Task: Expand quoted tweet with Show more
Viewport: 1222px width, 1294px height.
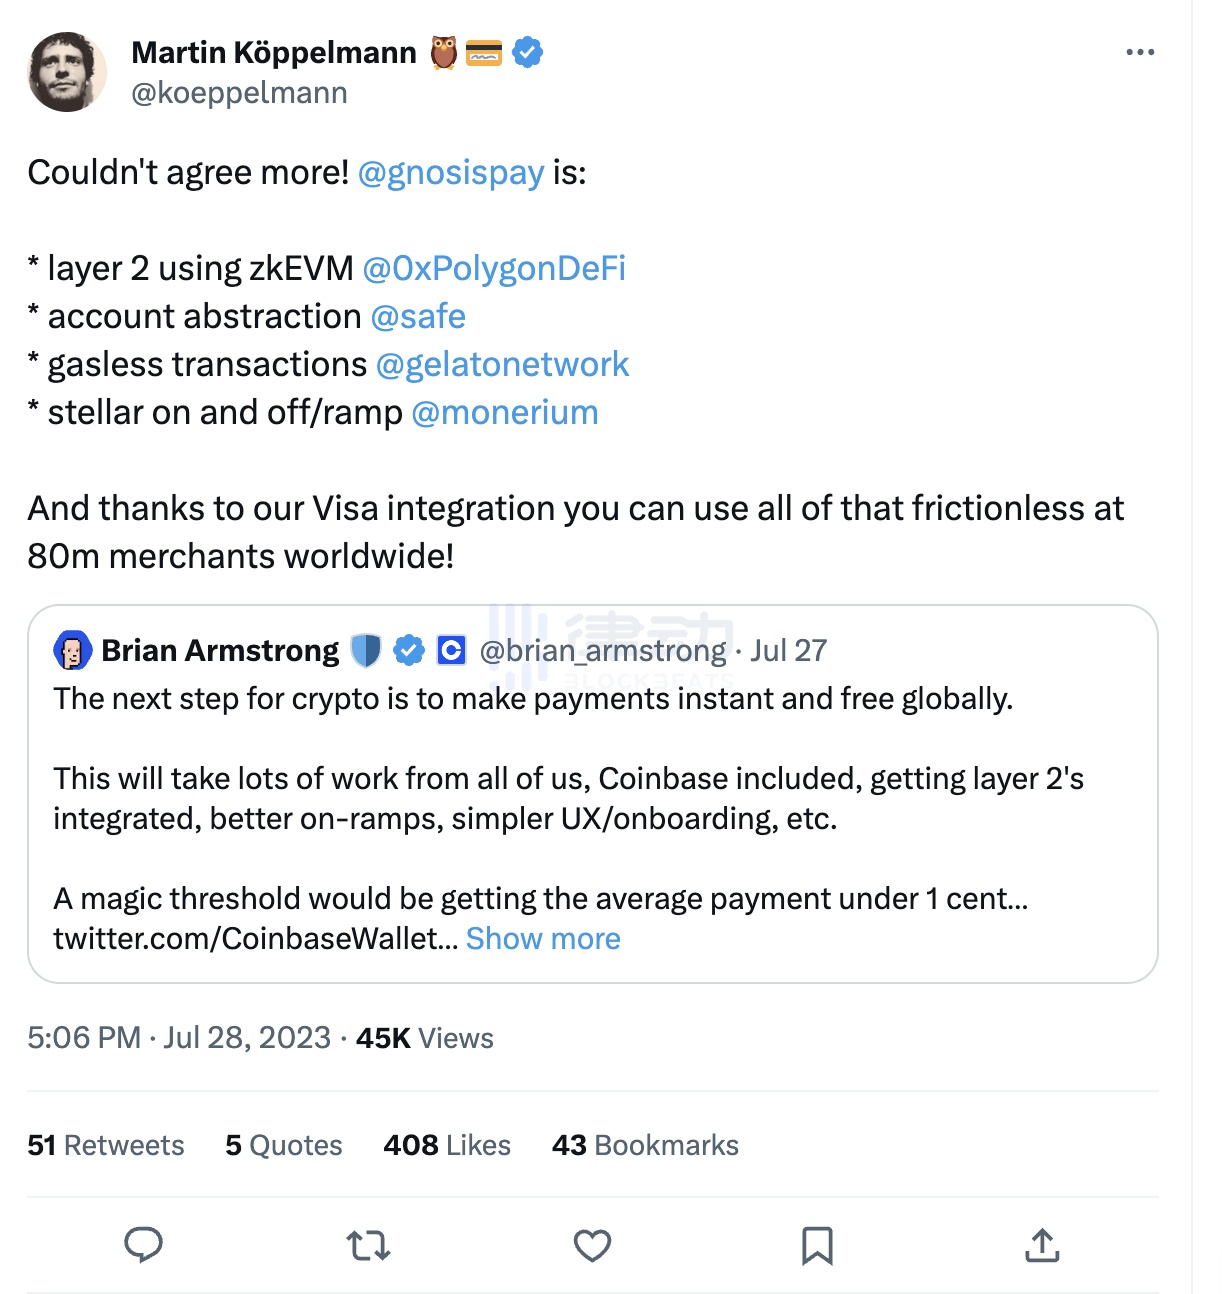Action: [543, 938]
